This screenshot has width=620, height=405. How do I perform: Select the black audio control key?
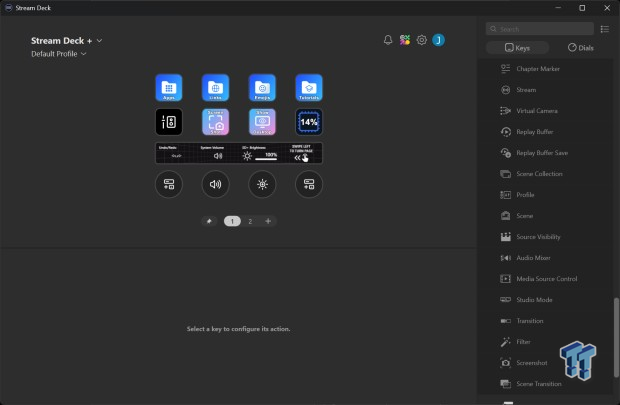click(x=169, y=122)
